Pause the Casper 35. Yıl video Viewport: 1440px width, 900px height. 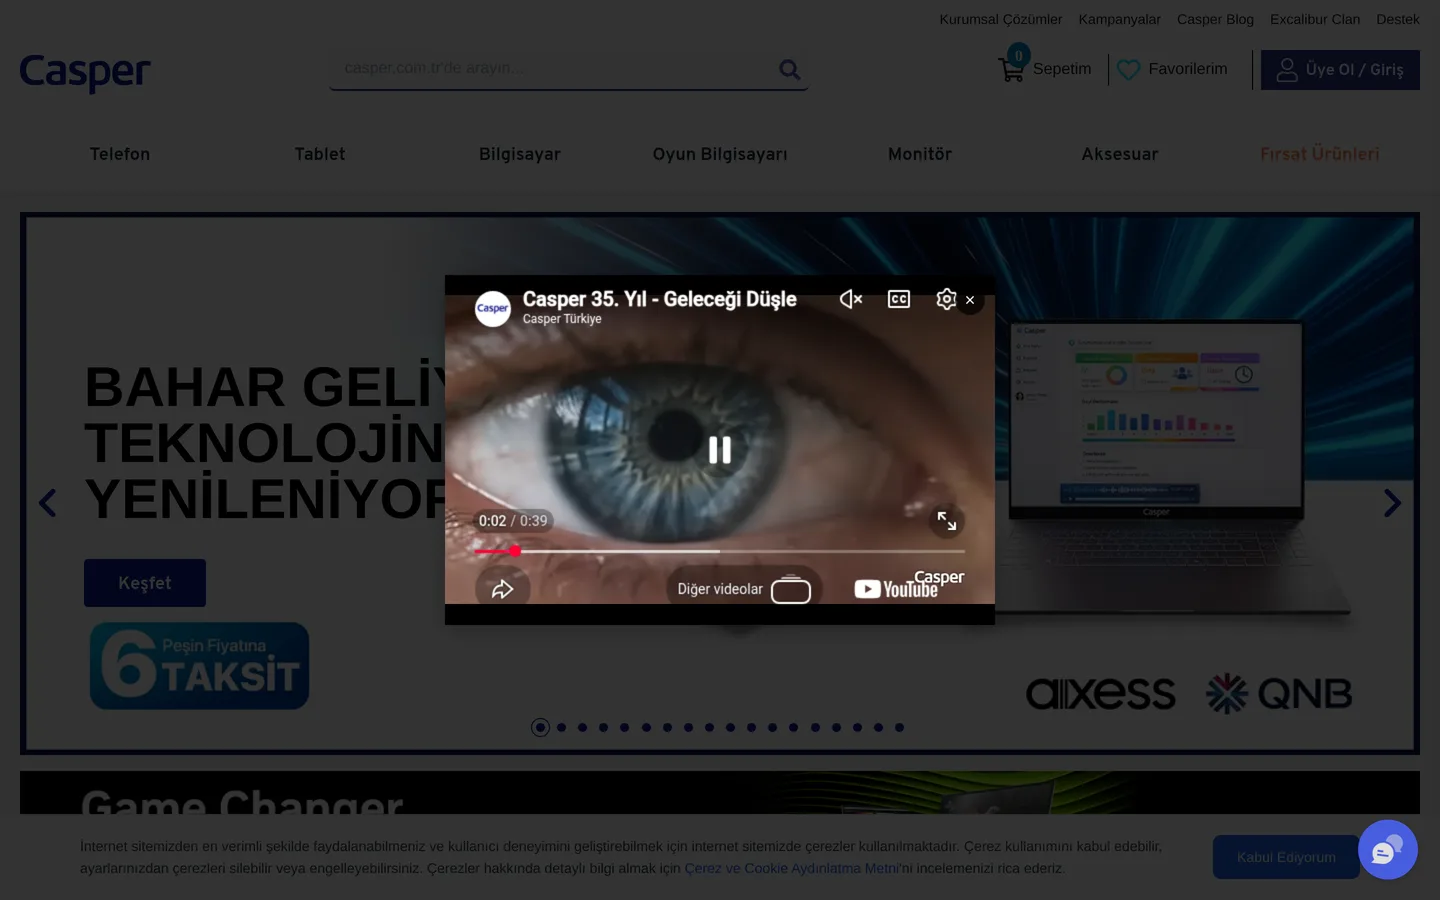(x=720, y=450)
